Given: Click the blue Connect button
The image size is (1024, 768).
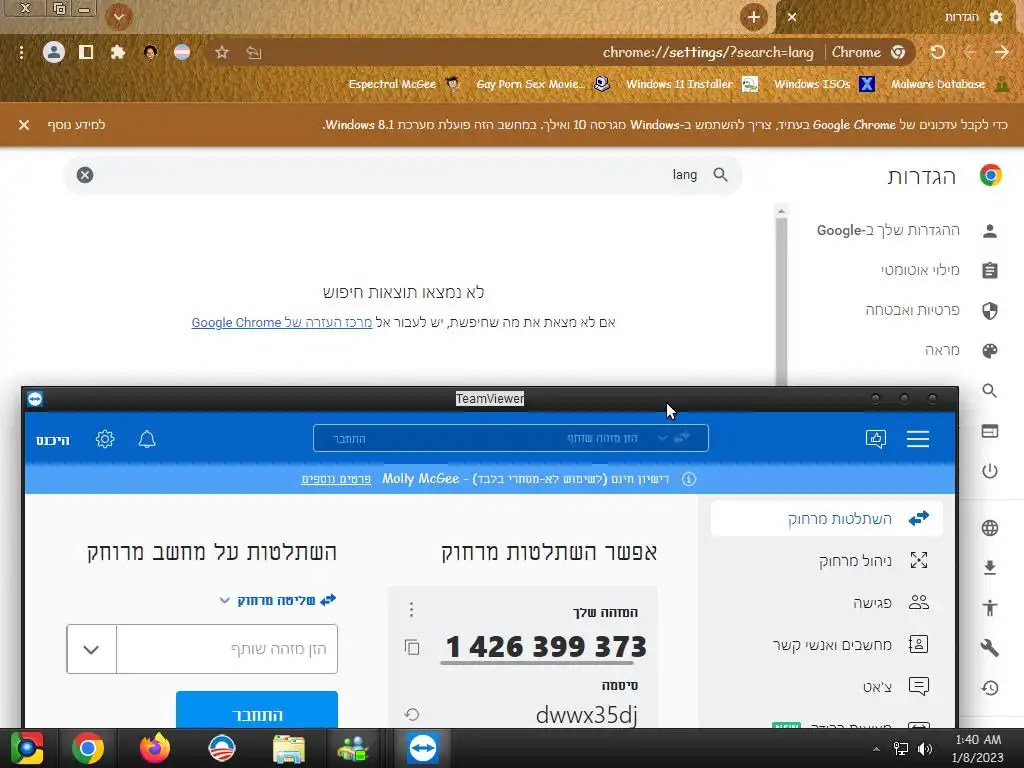Looking at the screenshot, I should [257, 710].
